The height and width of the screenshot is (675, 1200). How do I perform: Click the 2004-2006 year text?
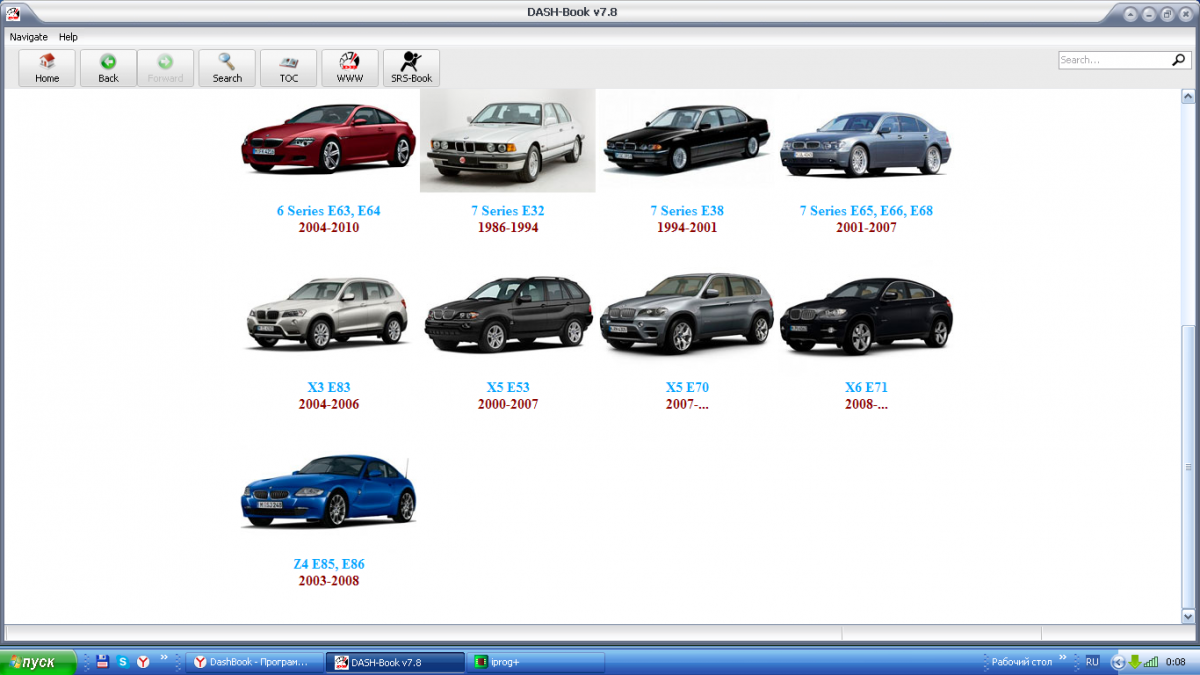328,404
